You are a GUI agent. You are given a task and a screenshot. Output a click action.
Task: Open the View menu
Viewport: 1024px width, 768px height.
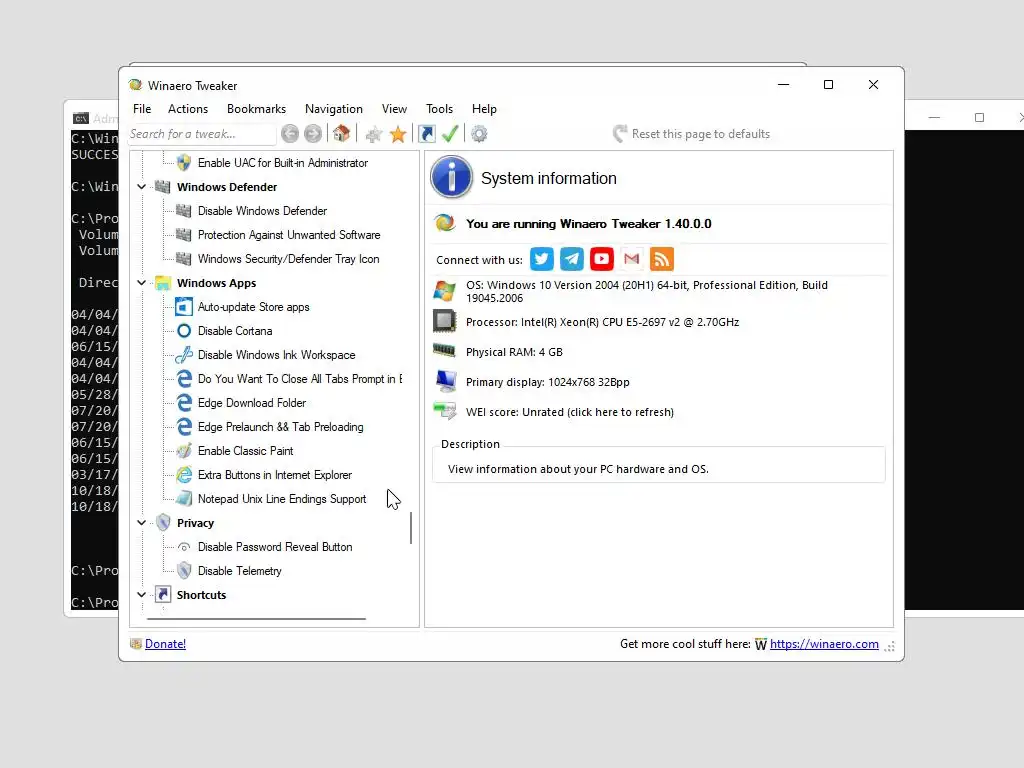coord(394,109)
